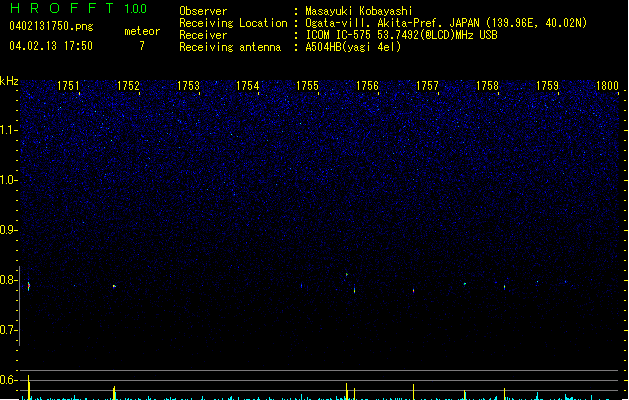
Task: Click the 1755 time tick label
Action: coord(308,87)
